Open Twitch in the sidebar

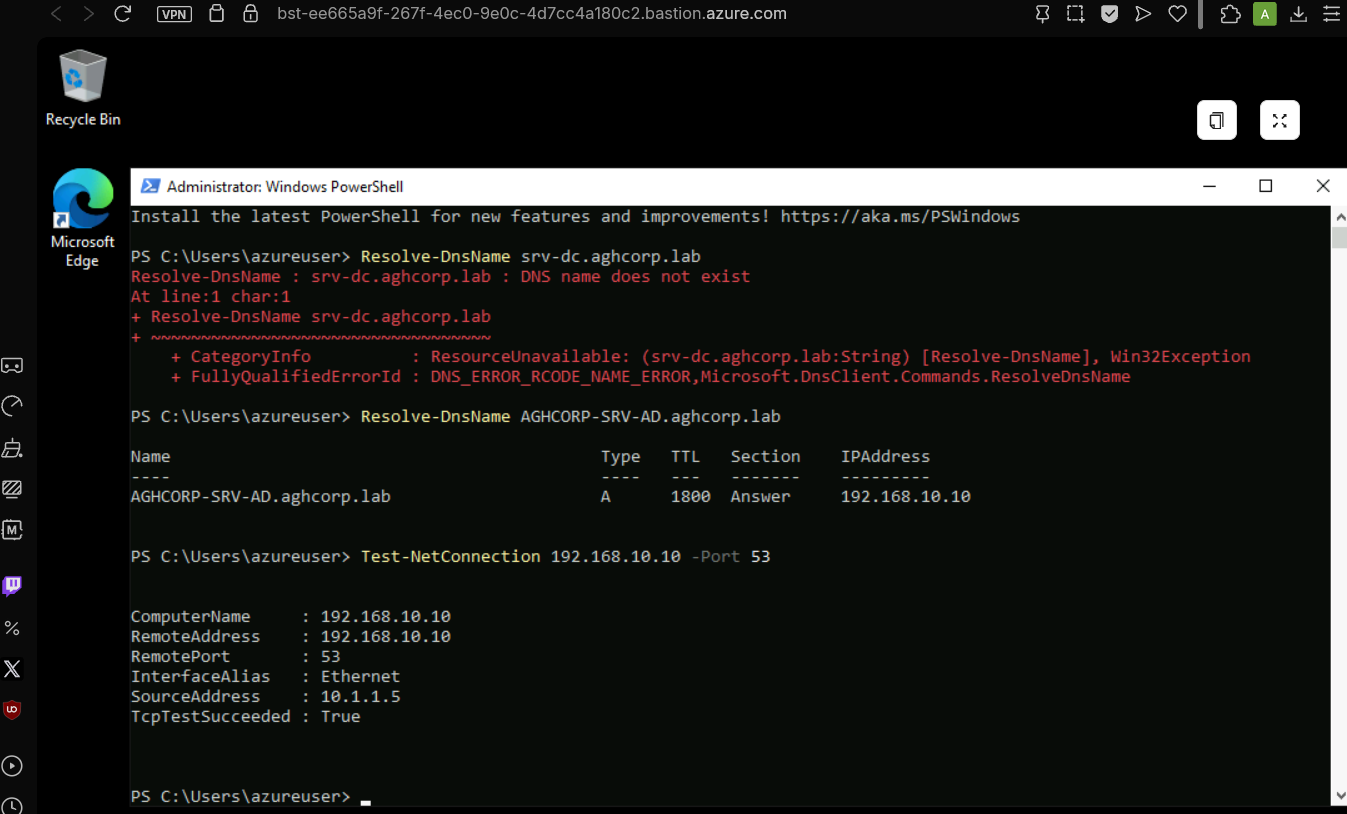(12, 586)
